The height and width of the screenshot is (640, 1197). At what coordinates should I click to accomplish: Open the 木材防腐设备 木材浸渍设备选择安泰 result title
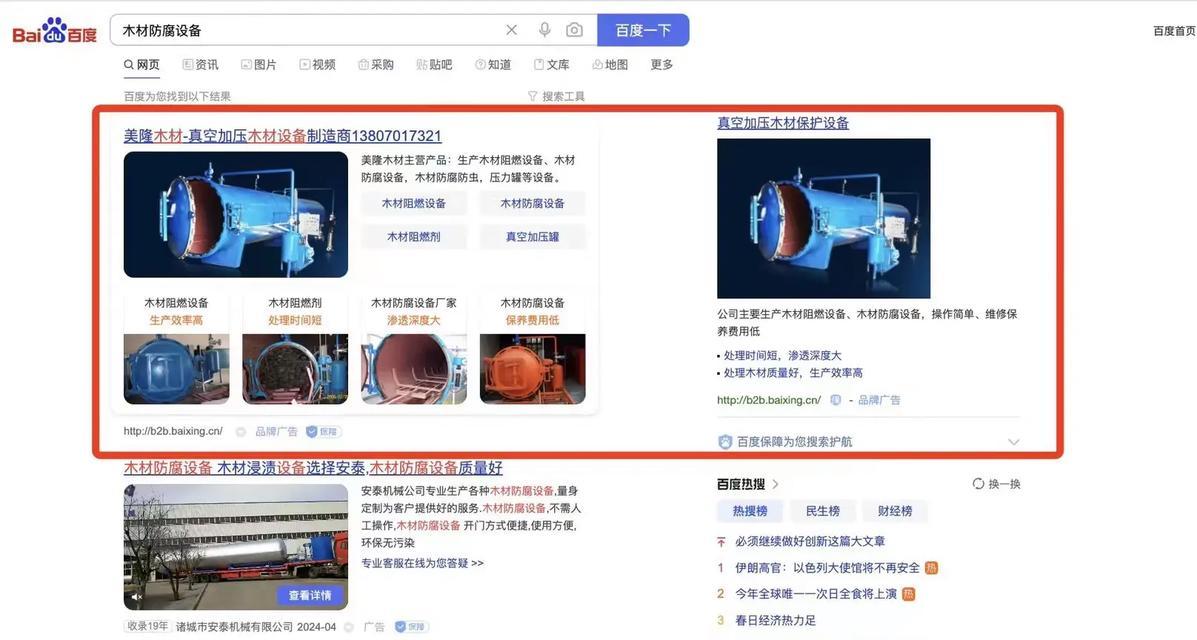click(313, 467)
